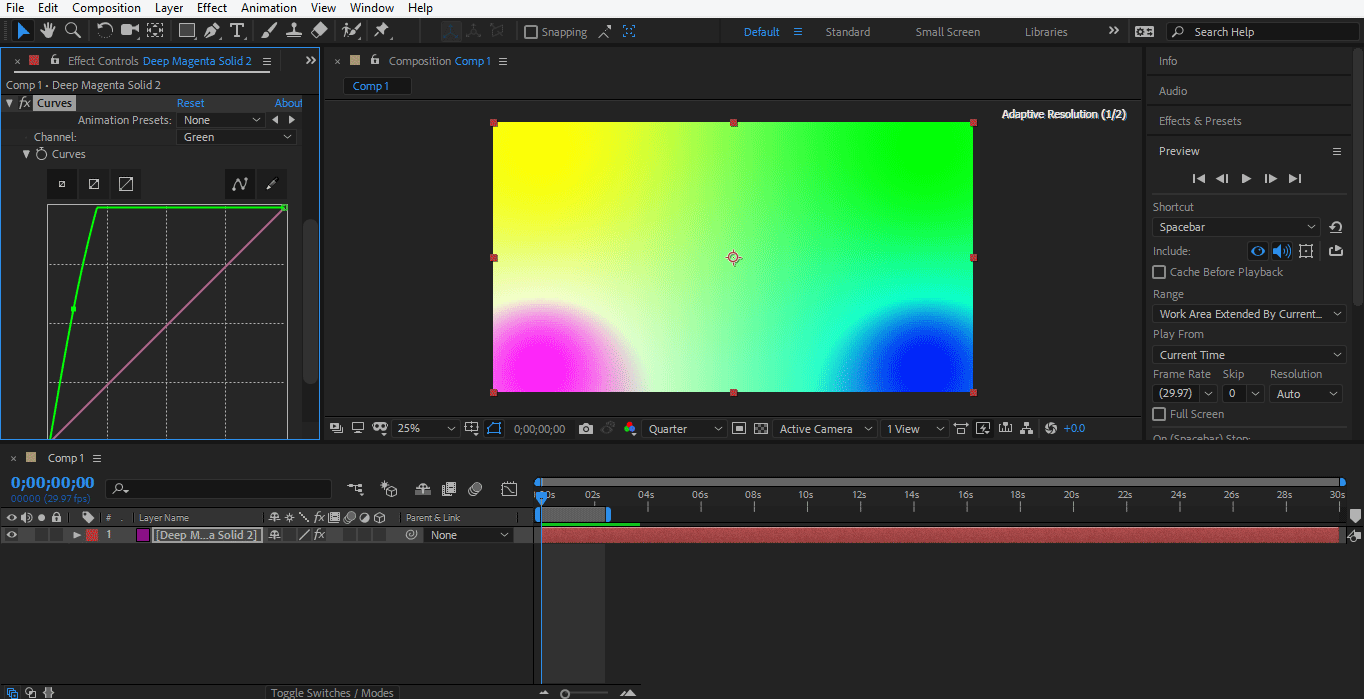Open the Quarter resolution dropdown
Viewport: 1364px width, 699px height.
click(x=685, y=429)
